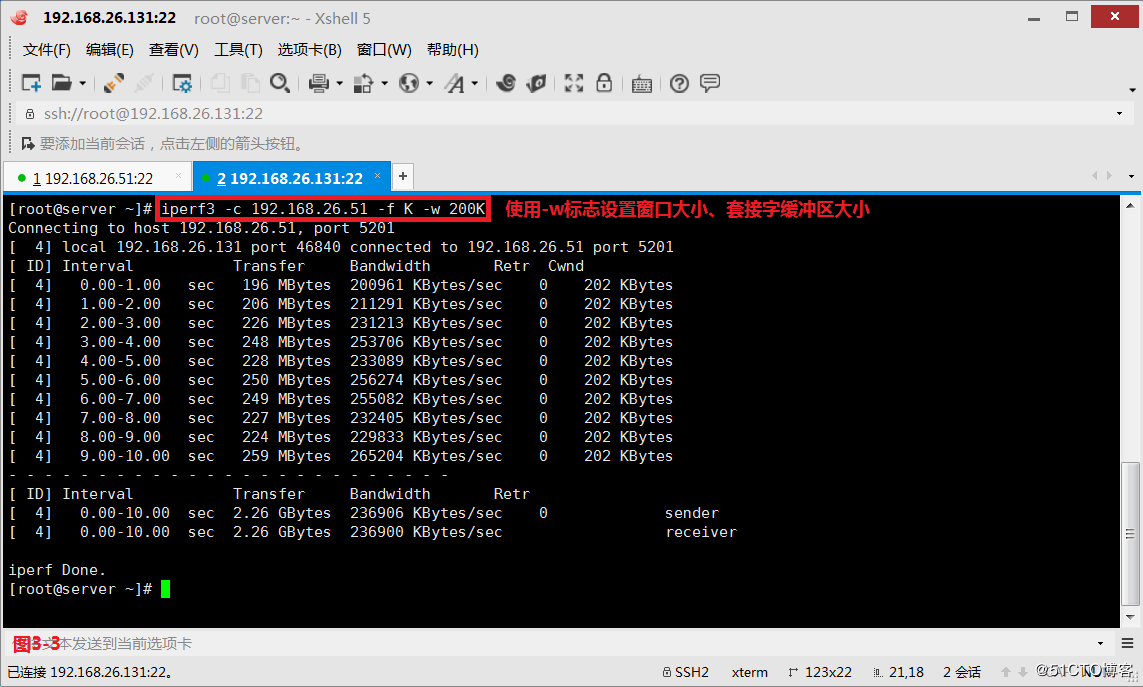This screenshot has width=1143, height=687.
Task: Maximize the Xshell window
Action: 1072,16
